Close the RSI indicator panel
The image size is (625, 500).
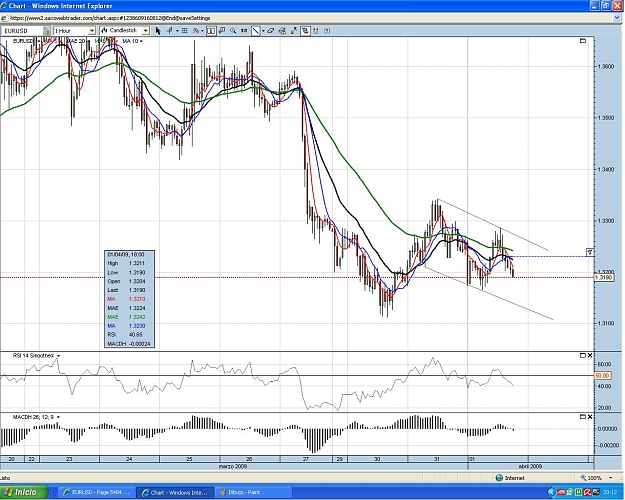point(590,355)
